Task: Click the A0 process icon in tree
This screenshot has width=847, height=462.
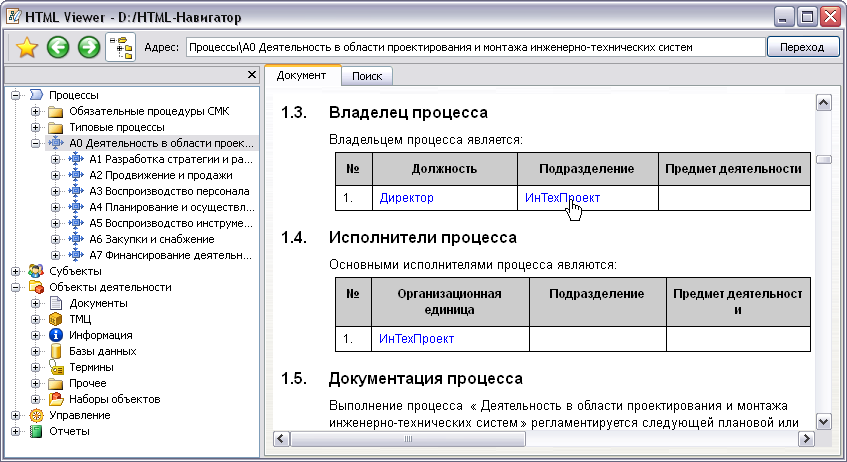Action: (x=56, y=143)
